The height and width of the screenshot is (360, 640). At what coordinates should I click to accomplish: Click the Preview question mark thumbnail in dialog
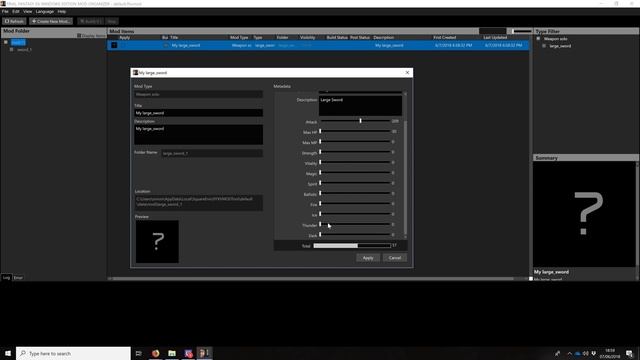pyautogui.click(x=157, y=242)
